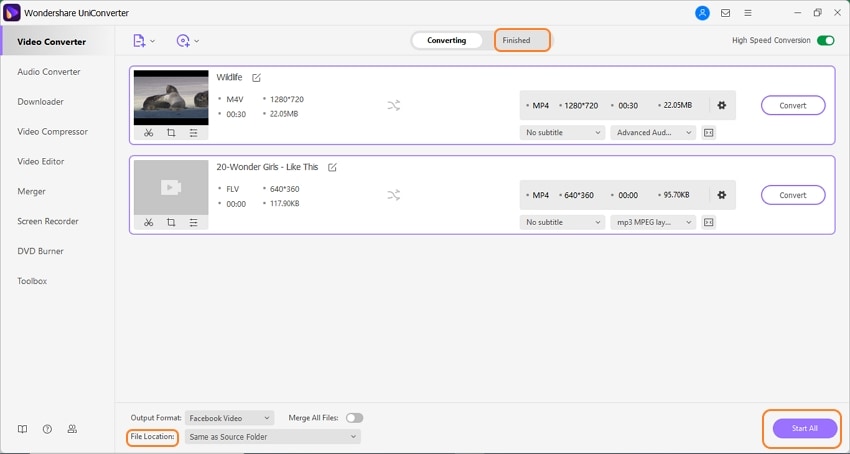Click the Wildlife video thumbnail

pos(171,98)
